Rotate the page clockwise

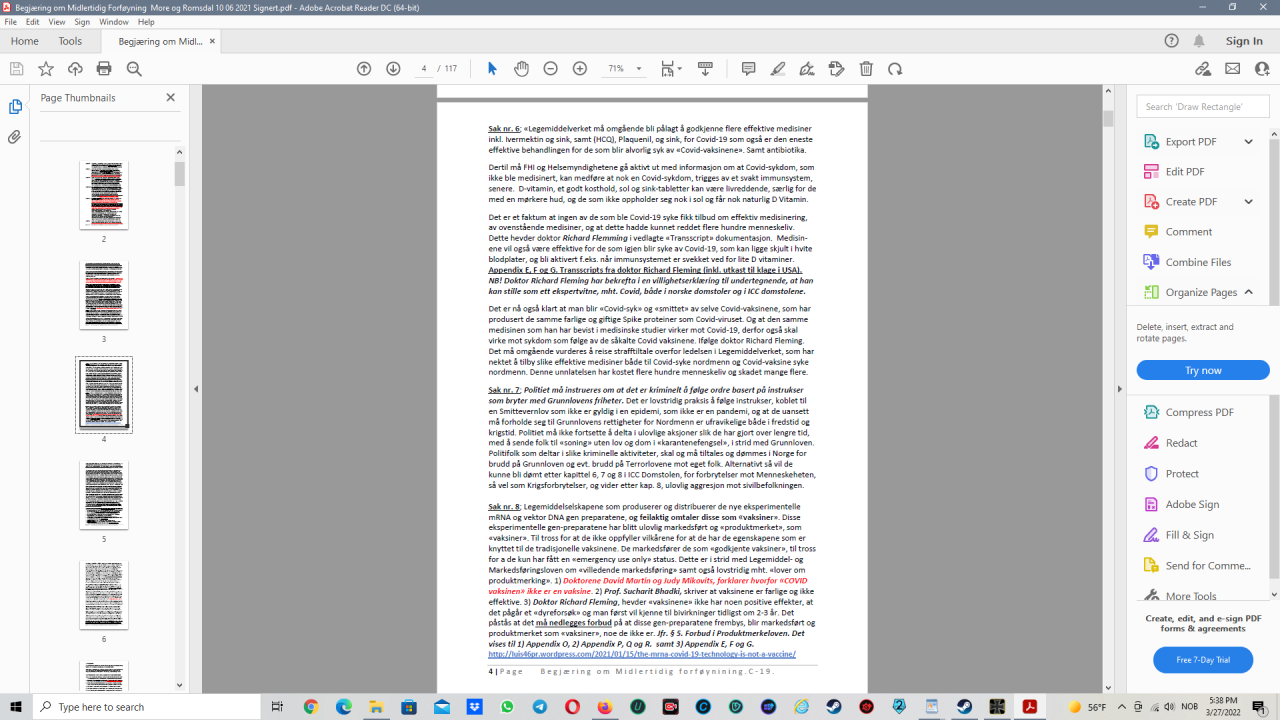coord(895,69)
